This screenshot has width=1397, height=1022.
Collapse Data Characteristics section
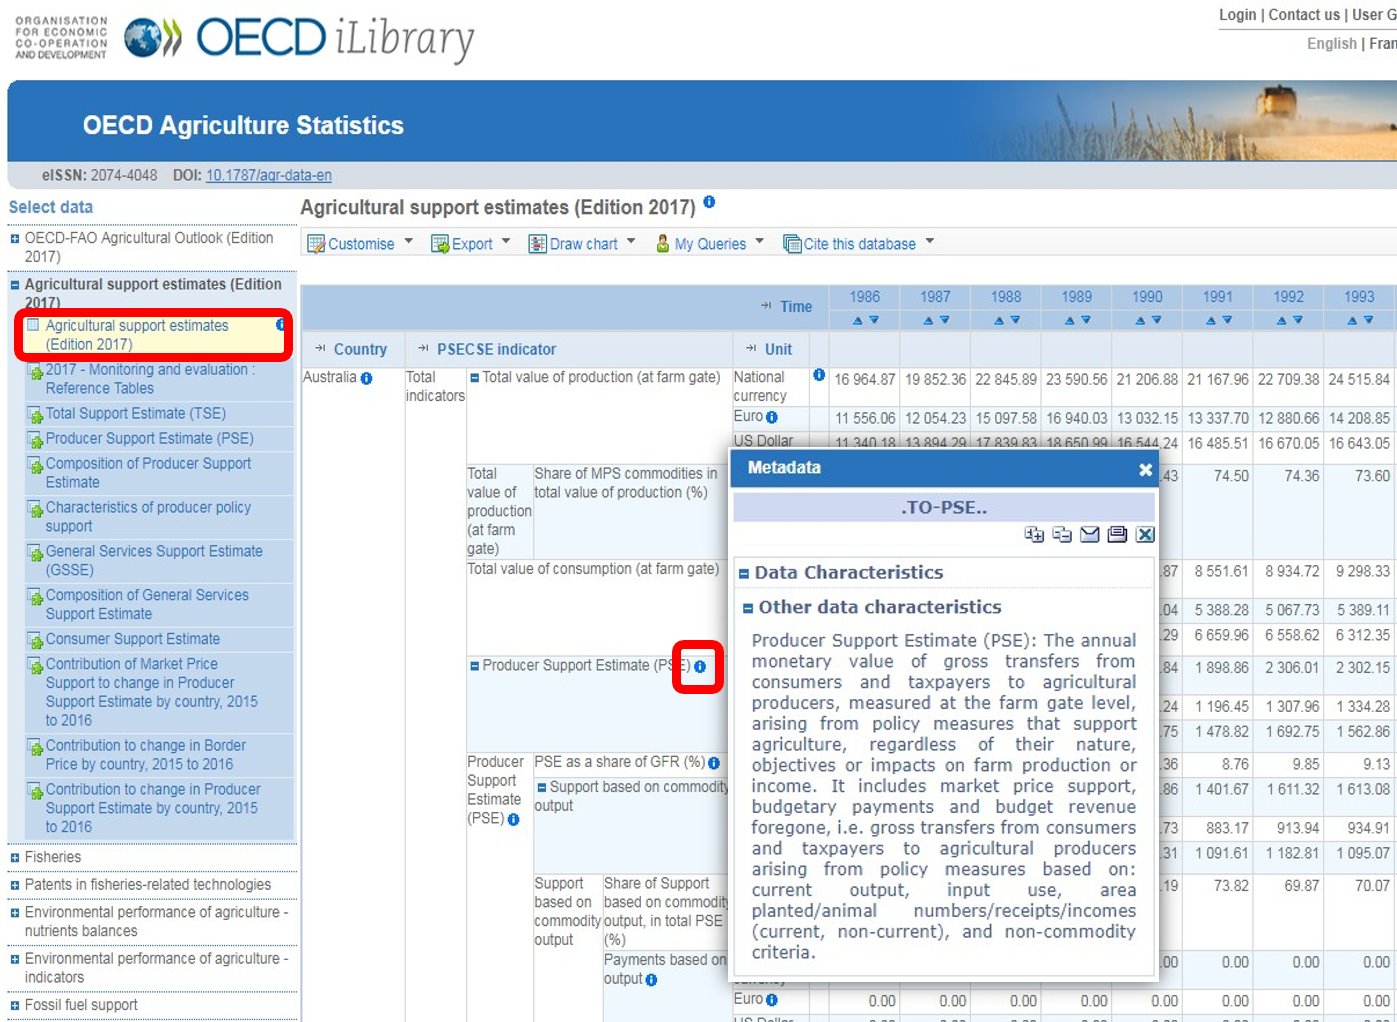coord(744,574)
